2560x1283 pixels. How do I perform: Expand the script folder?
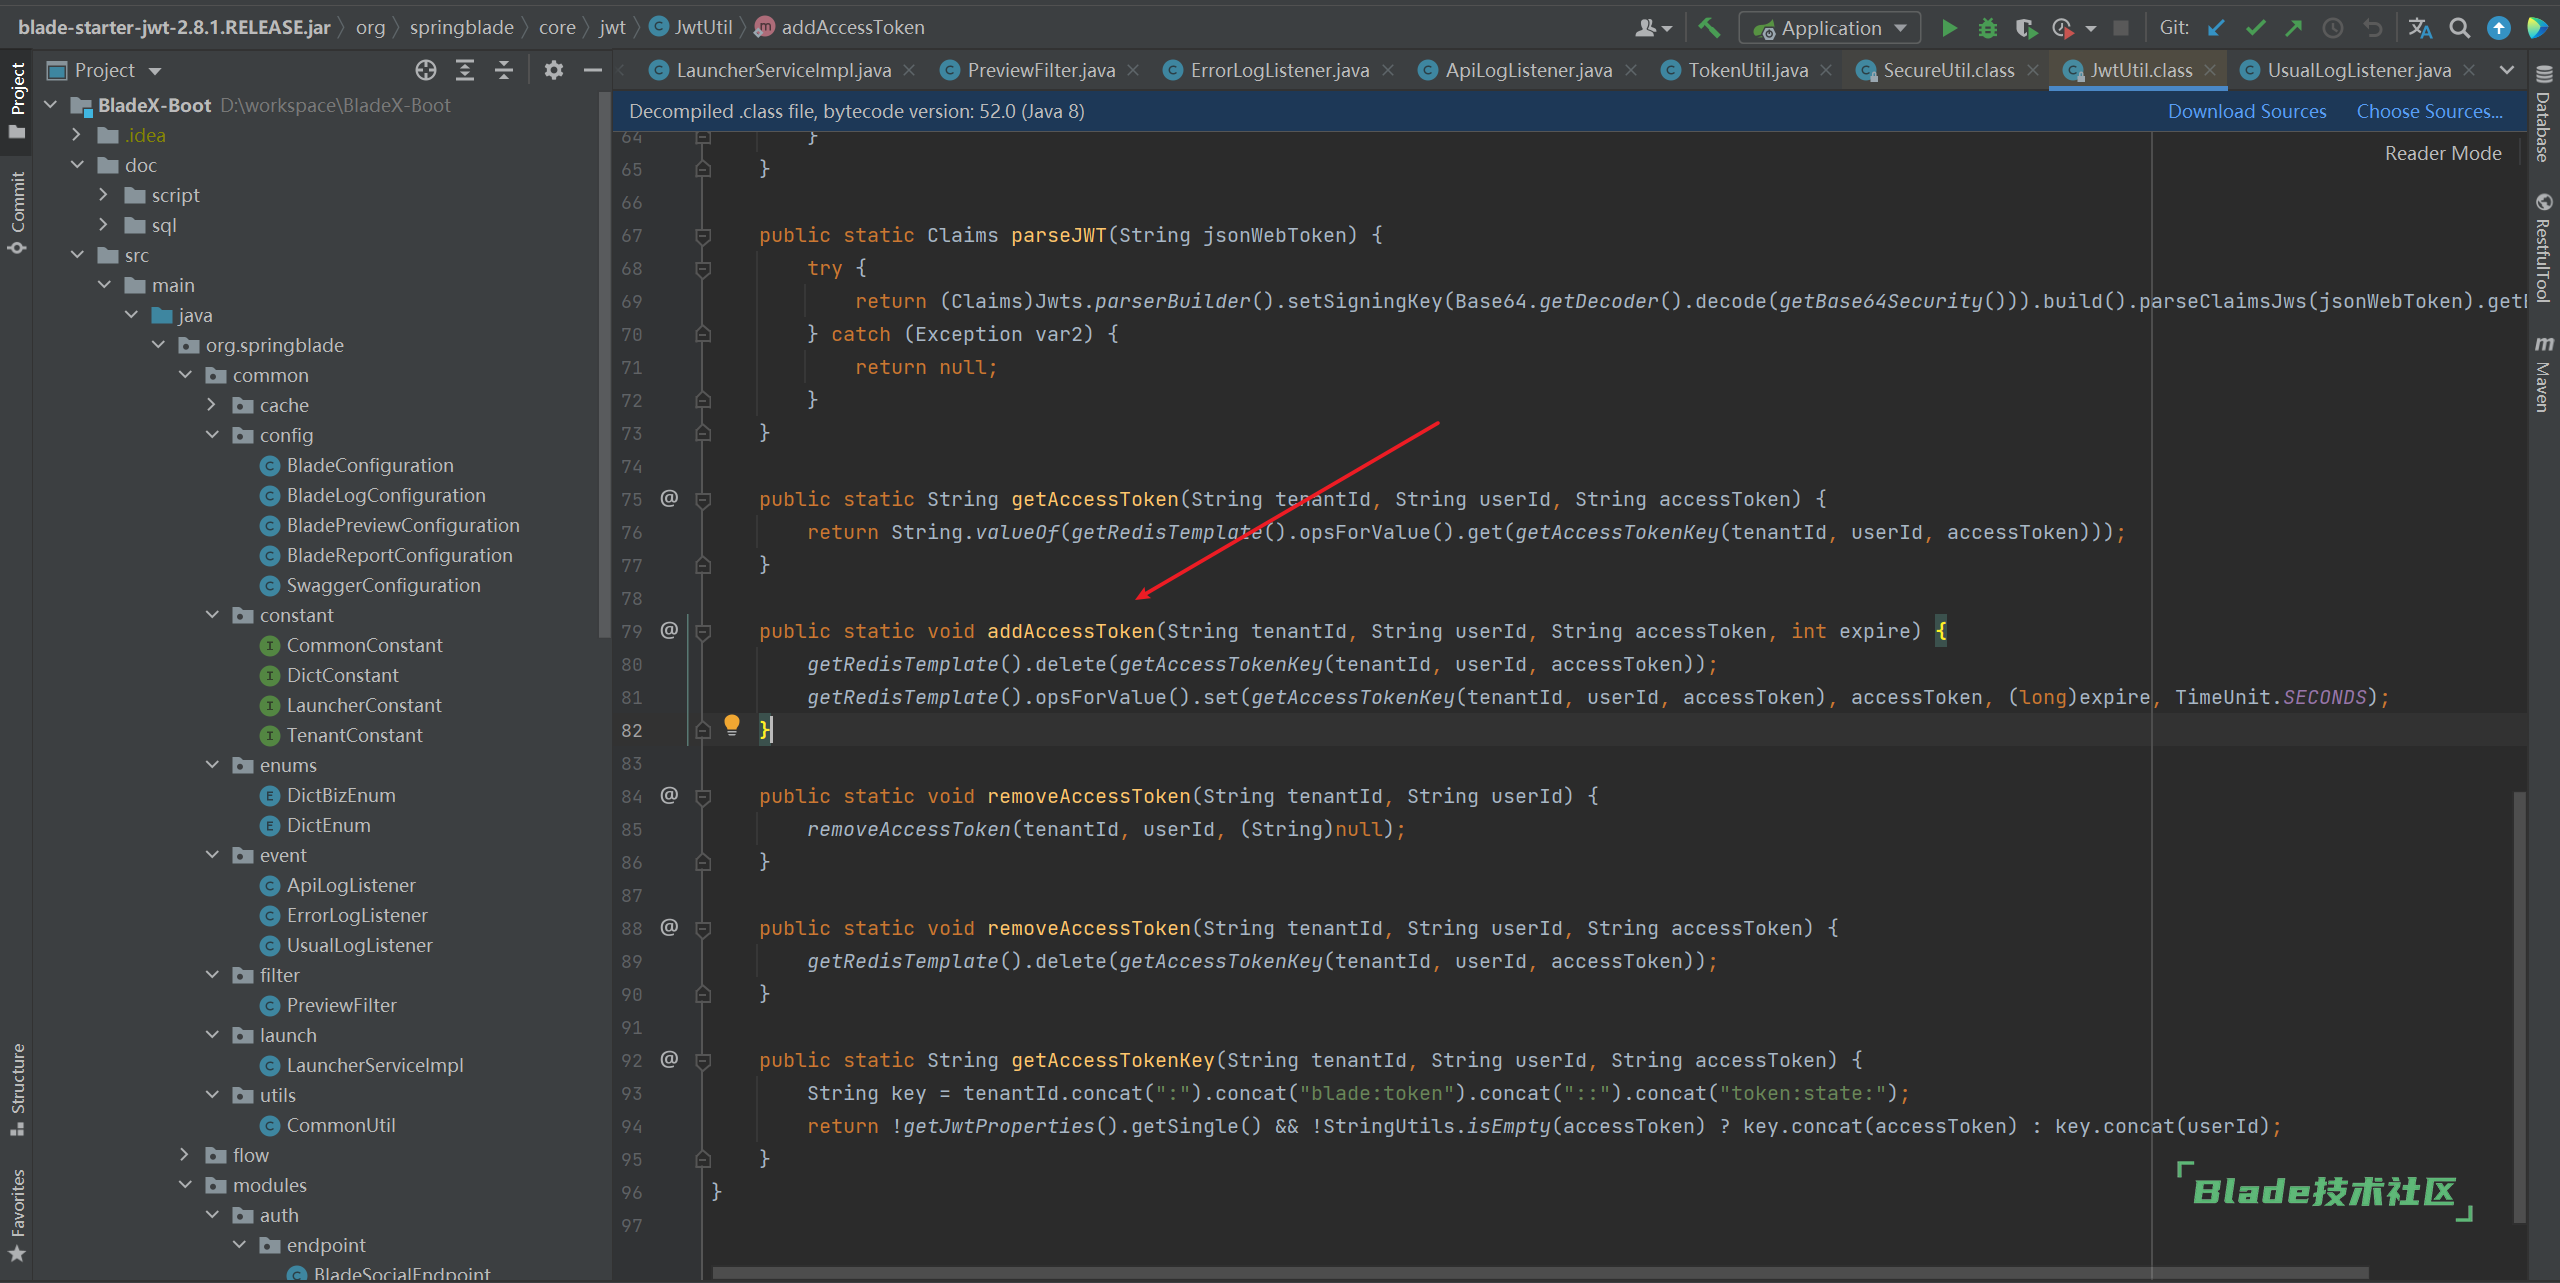click(x=103, y=195)
